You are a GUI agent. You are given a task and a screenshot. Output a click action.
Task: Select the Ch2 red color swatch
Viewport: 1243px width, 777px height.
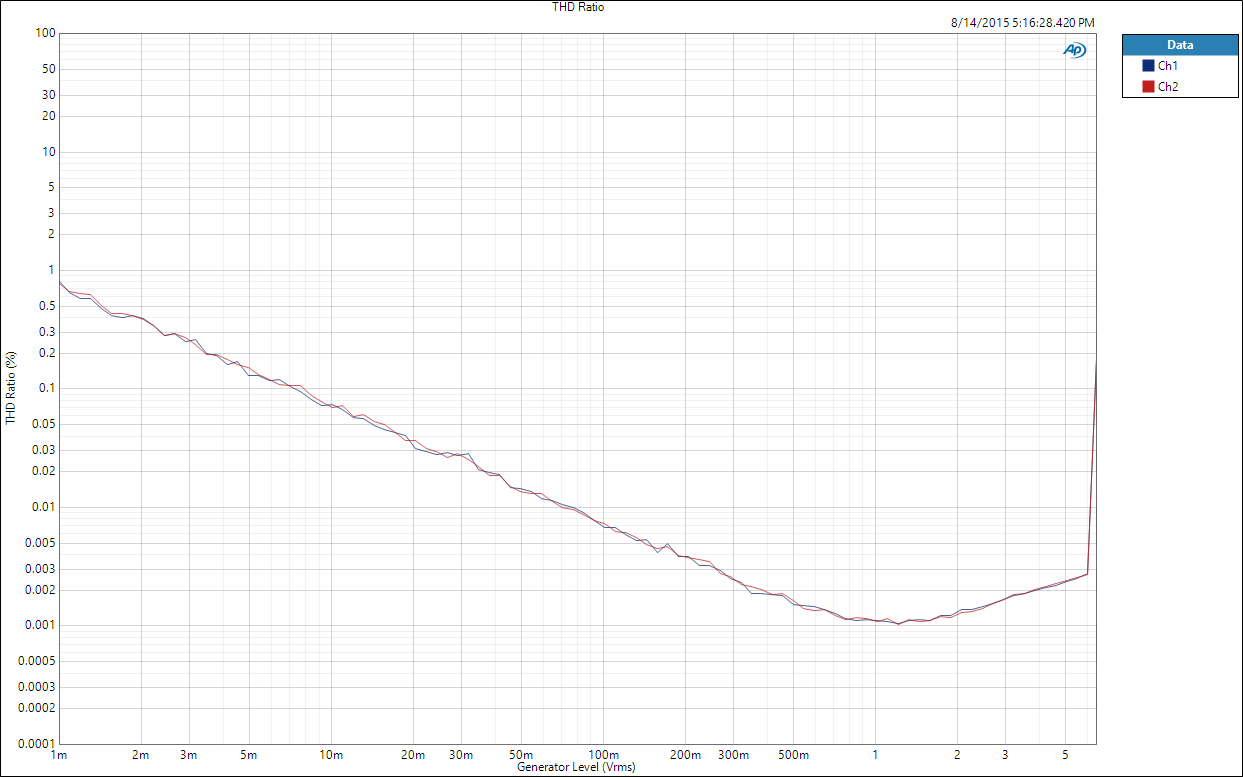(1148, 87)
